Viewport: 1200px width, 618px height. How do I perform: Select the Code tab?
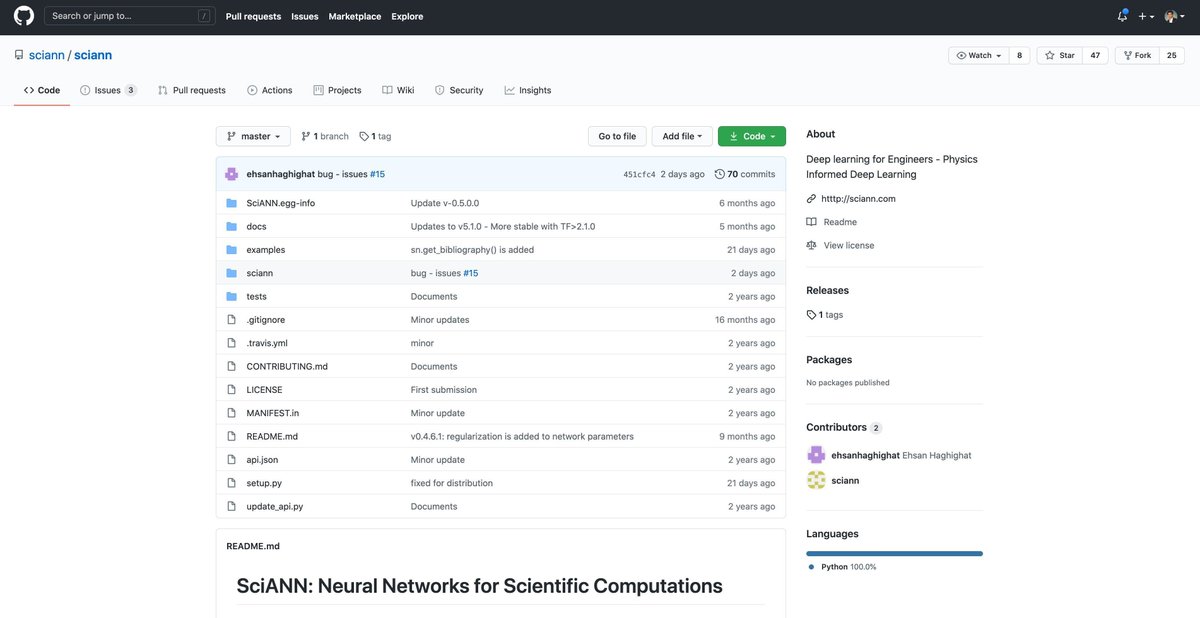(x=42, y=90)
